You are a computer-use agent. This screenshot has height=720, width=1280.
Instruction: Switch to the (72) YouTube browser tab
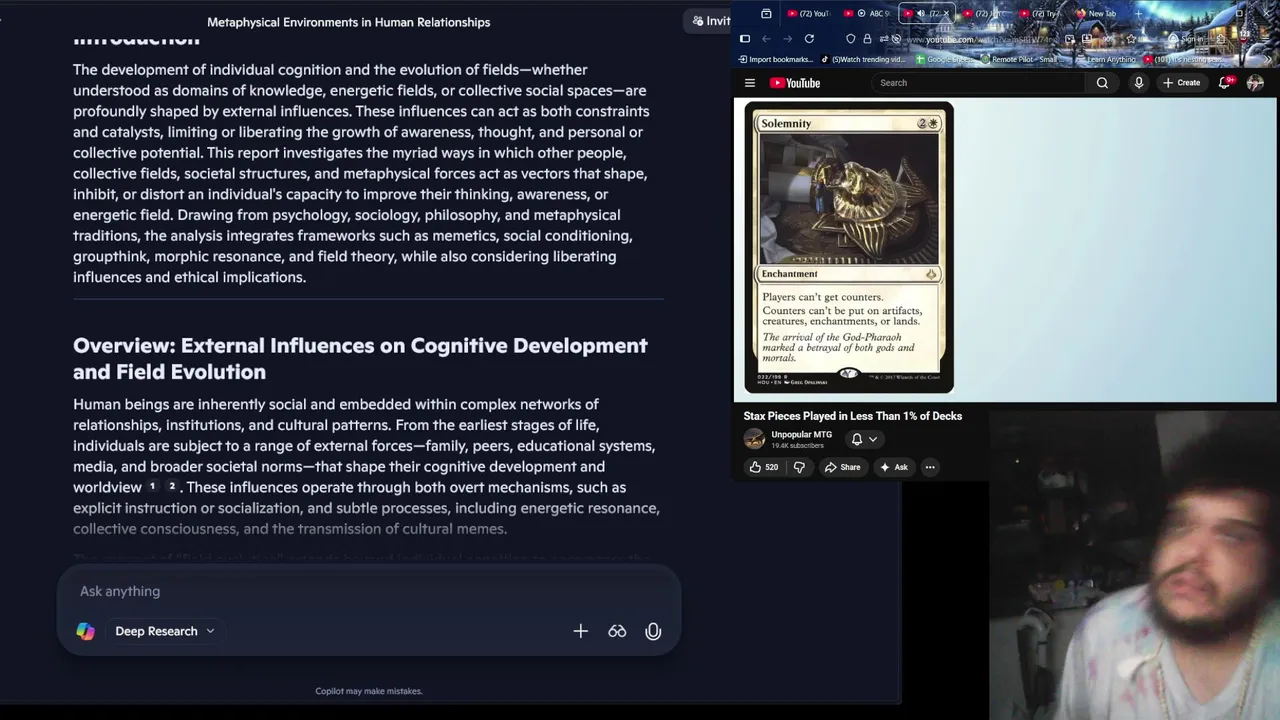coord(808,14)
